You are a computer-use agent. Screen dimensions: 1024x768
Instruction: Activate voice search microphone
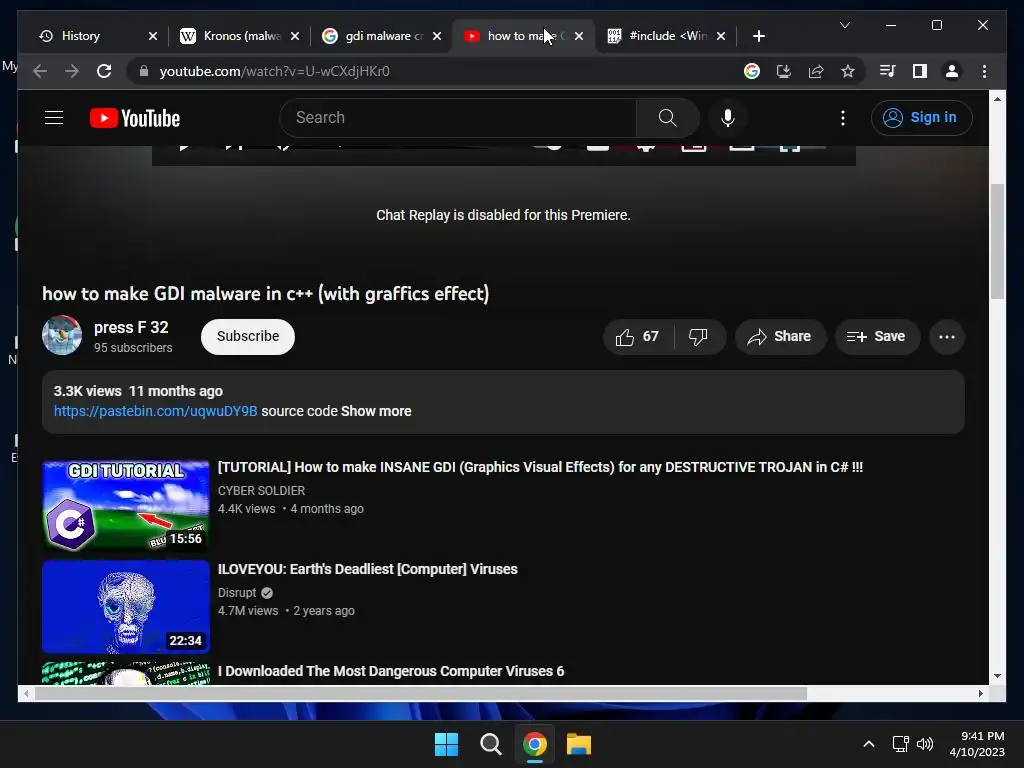(x=728, y=118)
